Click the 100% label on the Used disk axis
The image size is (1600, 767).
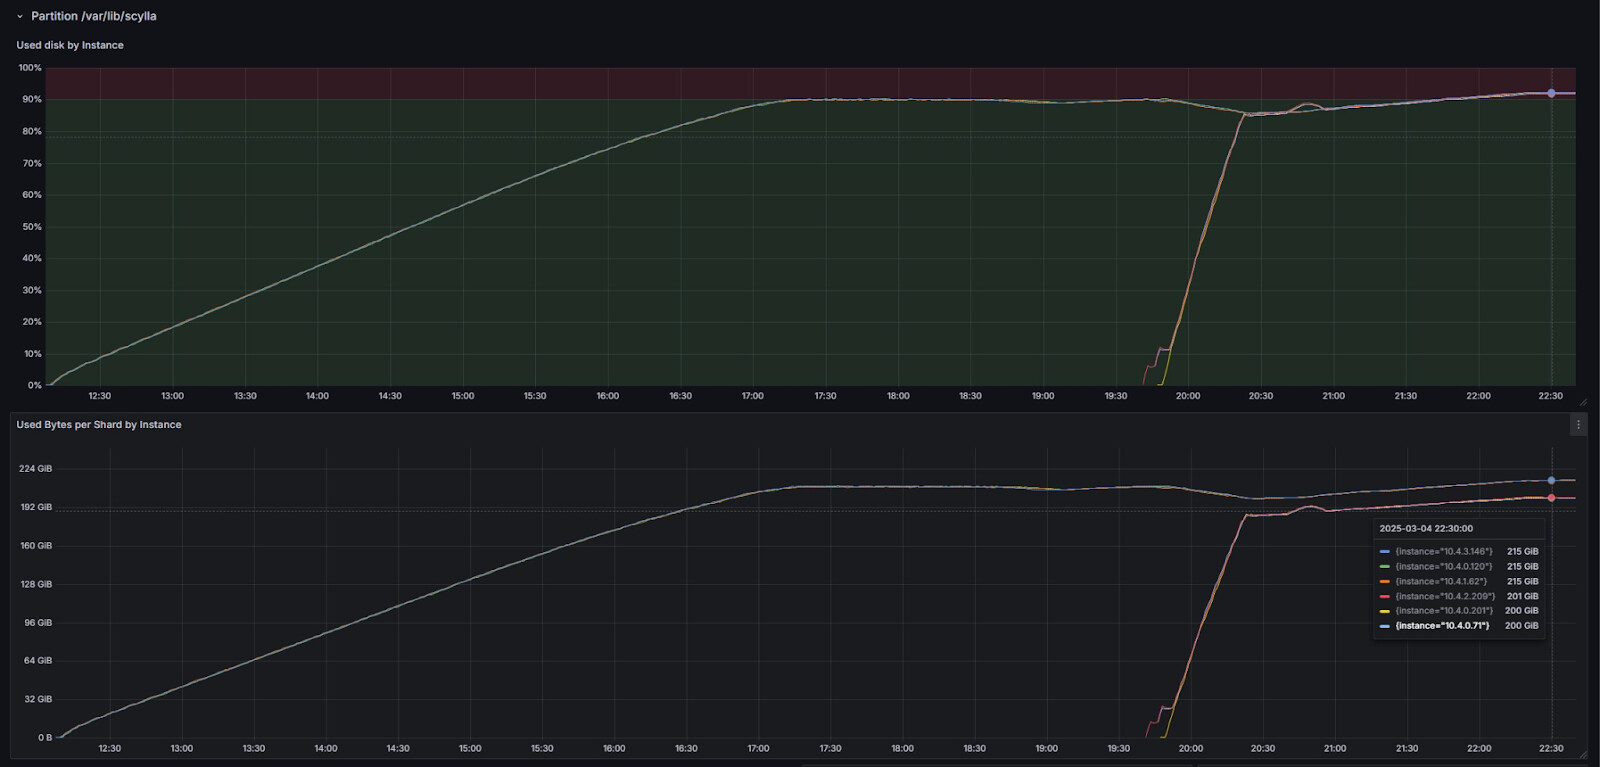coord(30,68)
